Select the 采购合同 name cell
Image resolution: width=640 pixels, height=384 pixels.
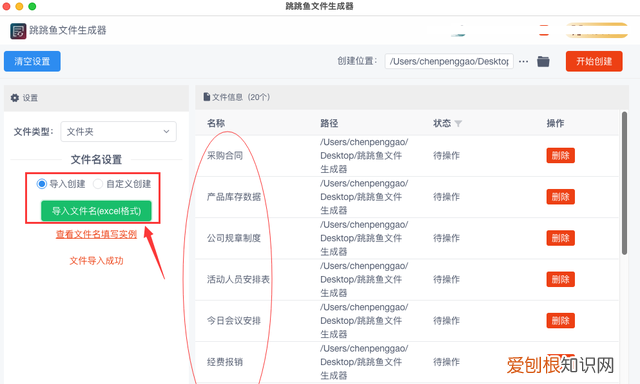(x=225, y=155)
